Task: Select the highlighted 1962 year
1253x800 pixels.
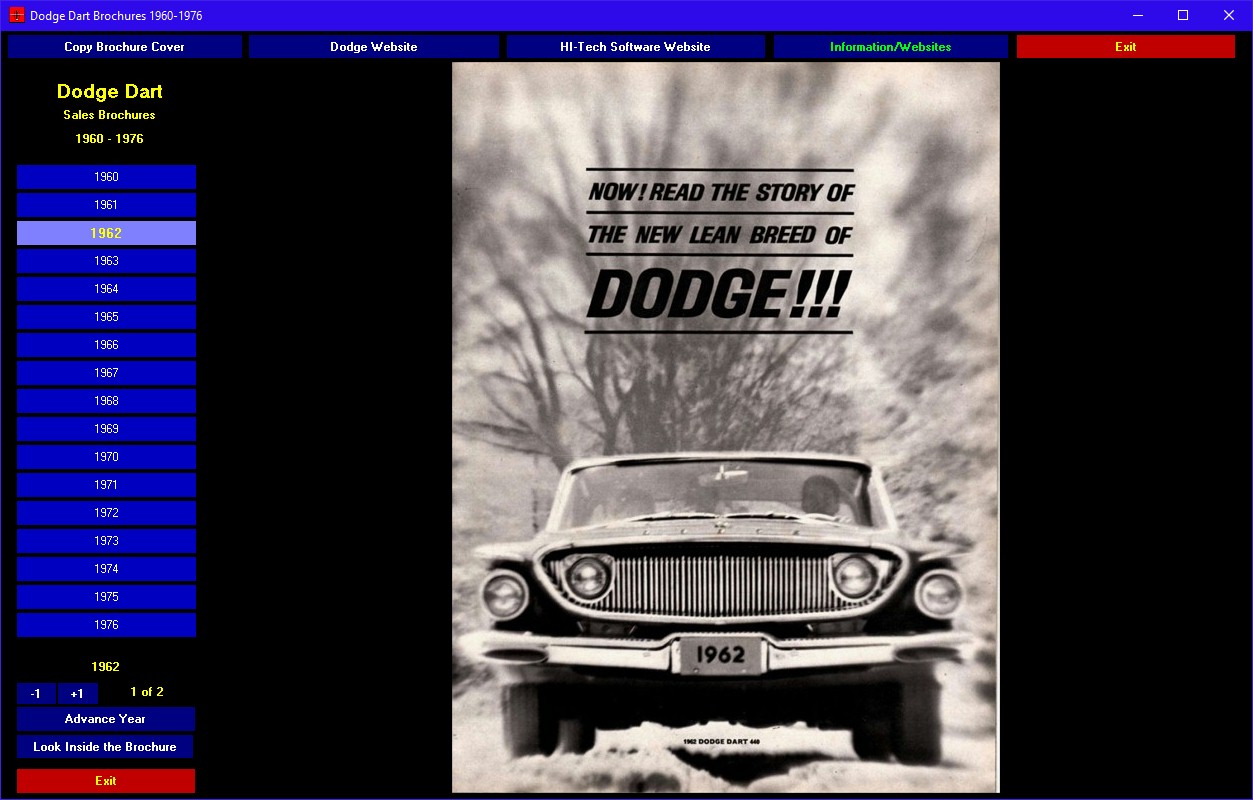Action: (106, 233)
